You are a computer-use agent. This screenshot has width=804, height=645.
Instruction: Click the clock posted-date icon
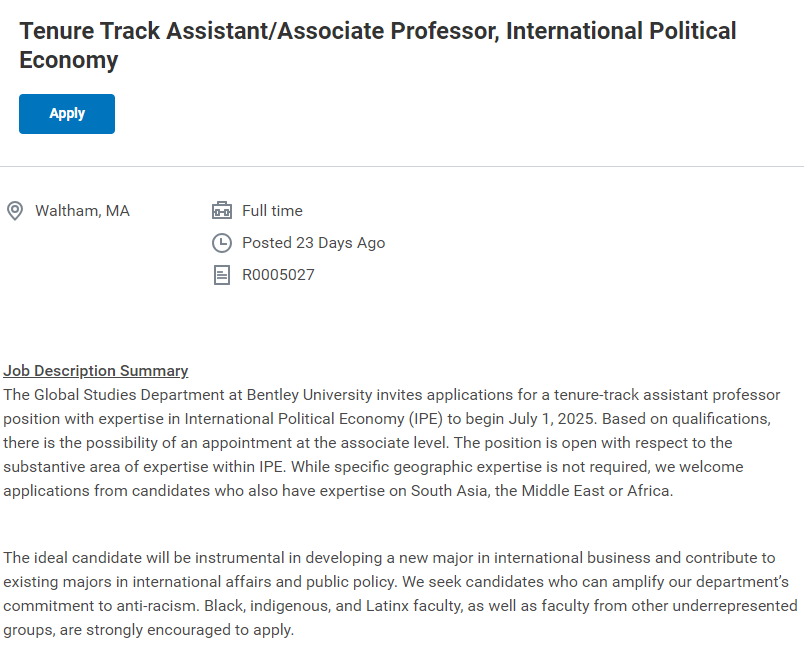(x=222, y=243)
